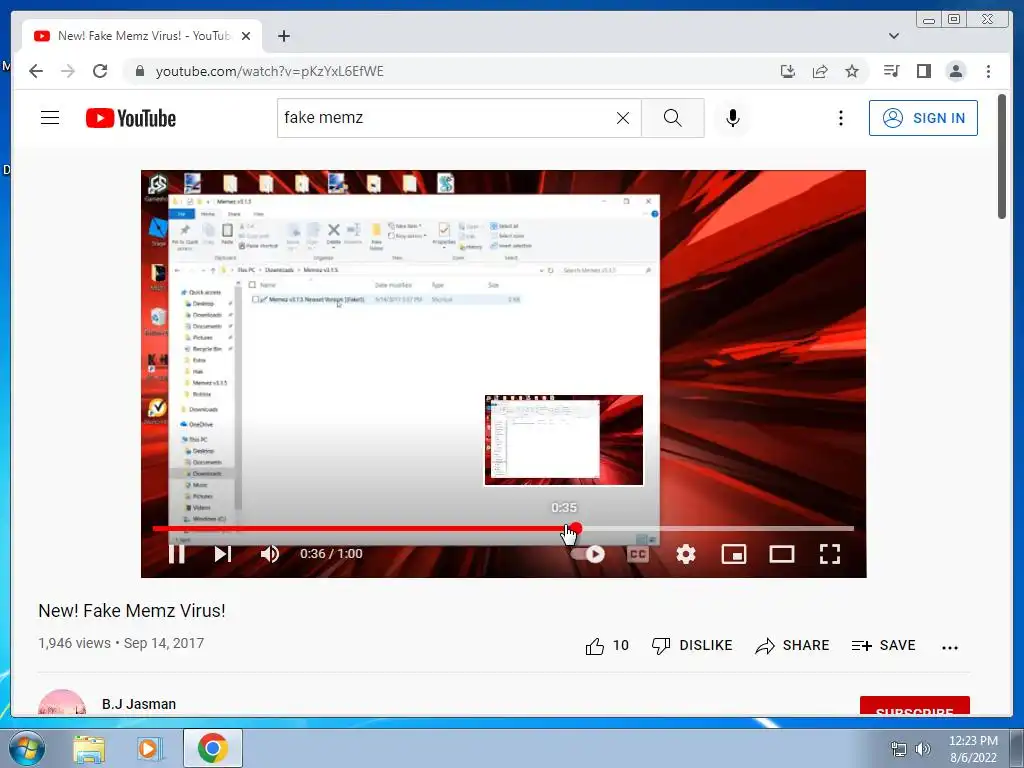This screenshot has height=768, width=1024.
Task: Open player settings gear
Action: [x=686, y=554]
